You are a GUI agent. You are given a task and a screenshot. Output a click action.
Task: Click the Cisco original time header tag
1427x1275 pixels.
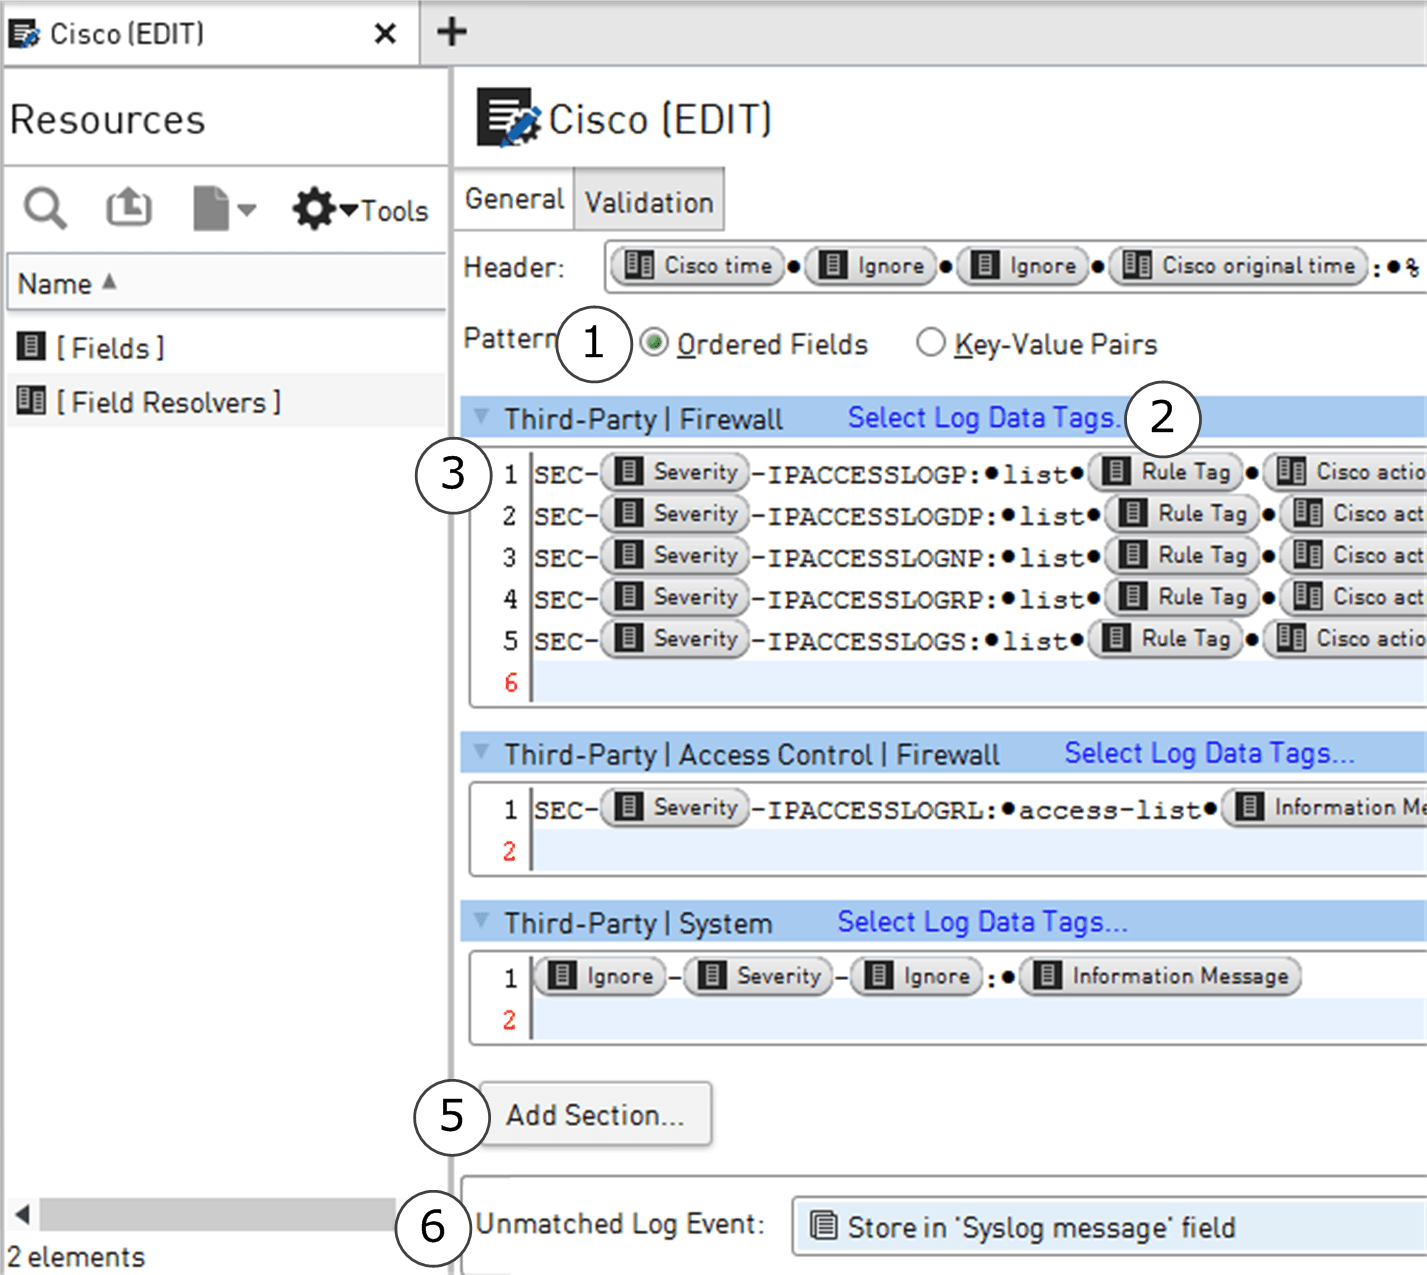pyautogui.click(x=1237, y=265)
